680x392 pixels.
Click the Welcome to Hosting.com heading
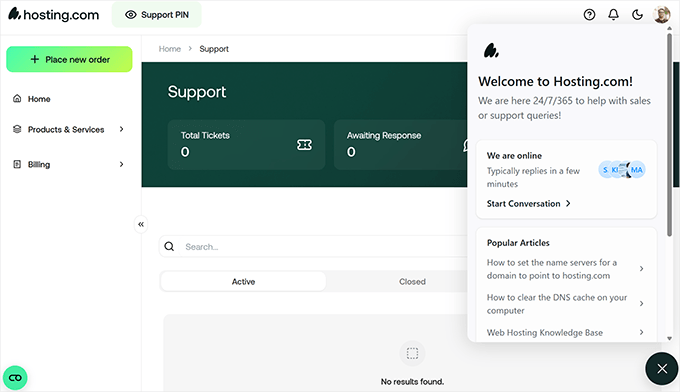tap(556, 82)
